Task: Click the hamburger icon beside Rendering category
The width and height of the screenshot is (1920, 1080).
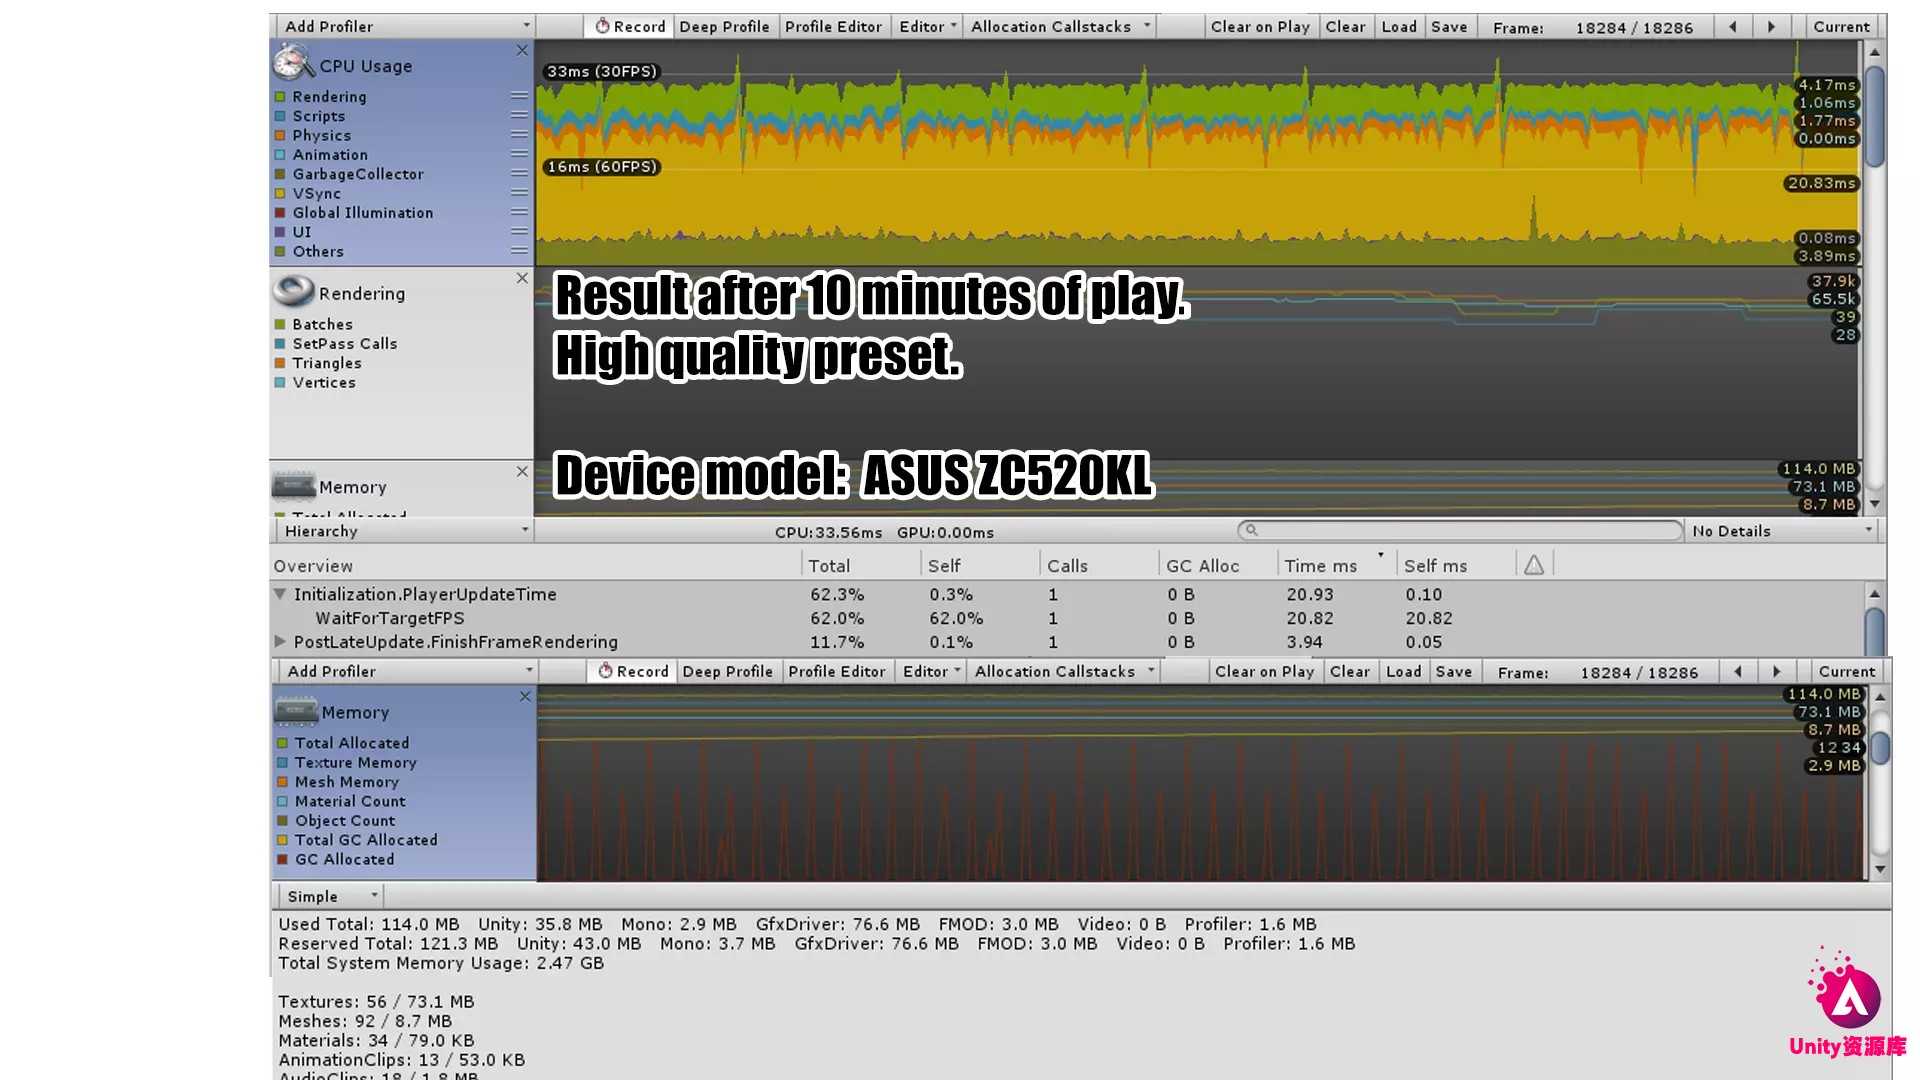Action: [x=518, y=96]
